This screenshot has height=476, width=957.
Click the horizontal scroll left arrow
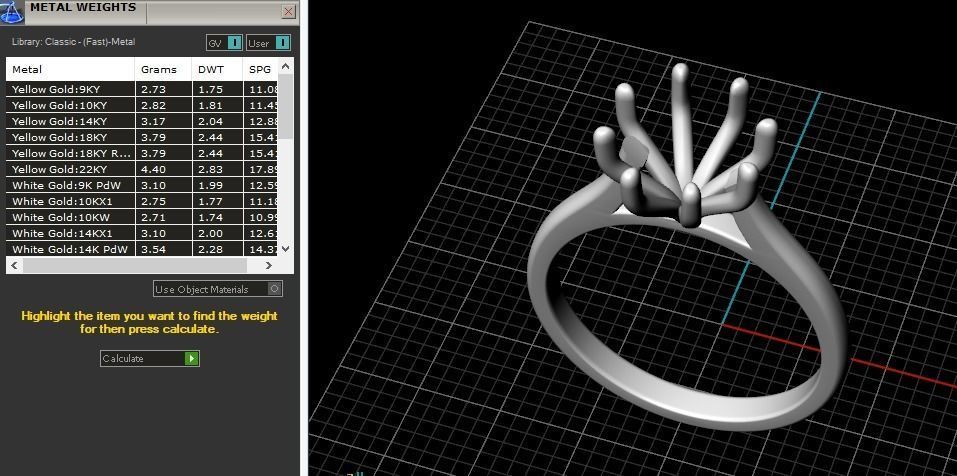15,265
